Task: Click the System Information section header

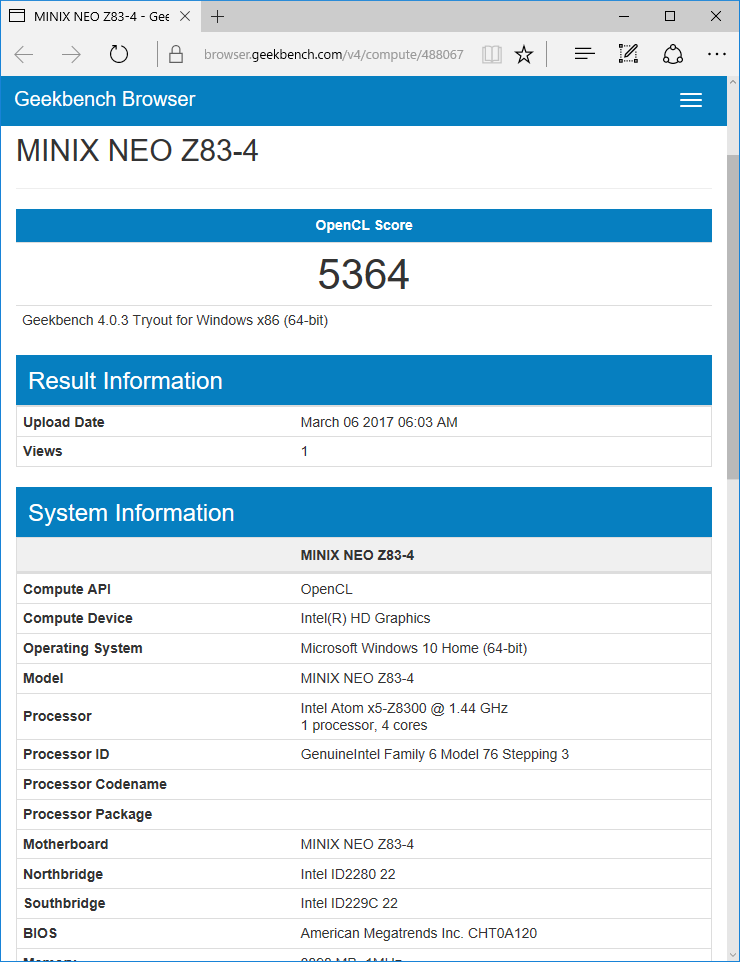Action: (364, 512)
